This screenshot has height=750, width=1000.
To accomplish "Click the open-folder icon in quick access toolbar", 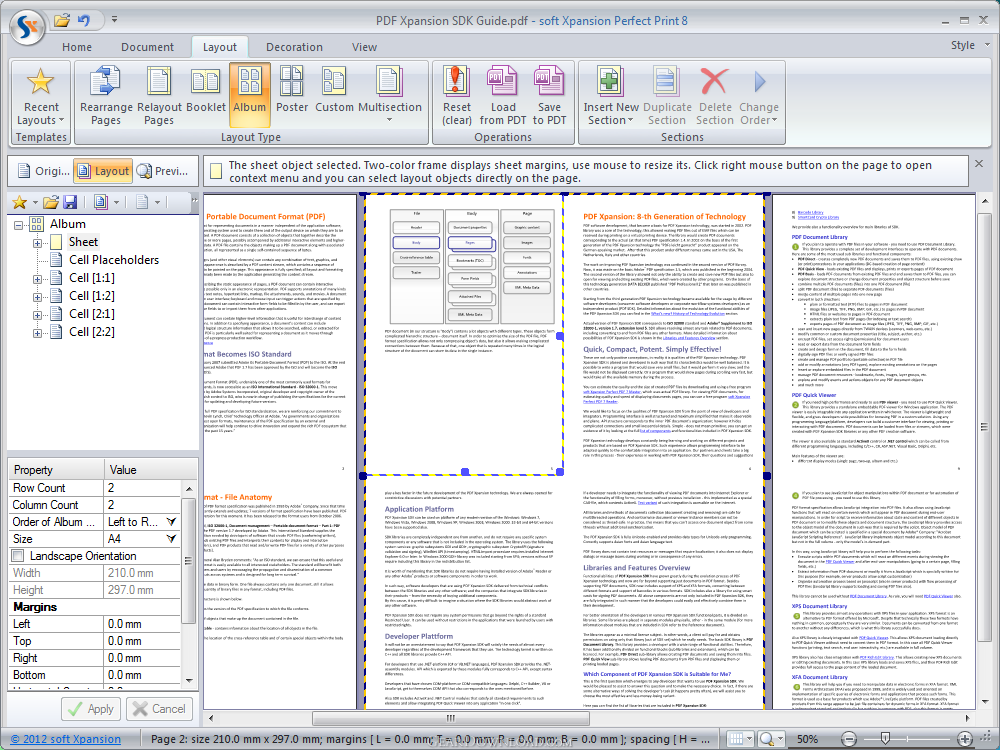I will pos(62,20).
